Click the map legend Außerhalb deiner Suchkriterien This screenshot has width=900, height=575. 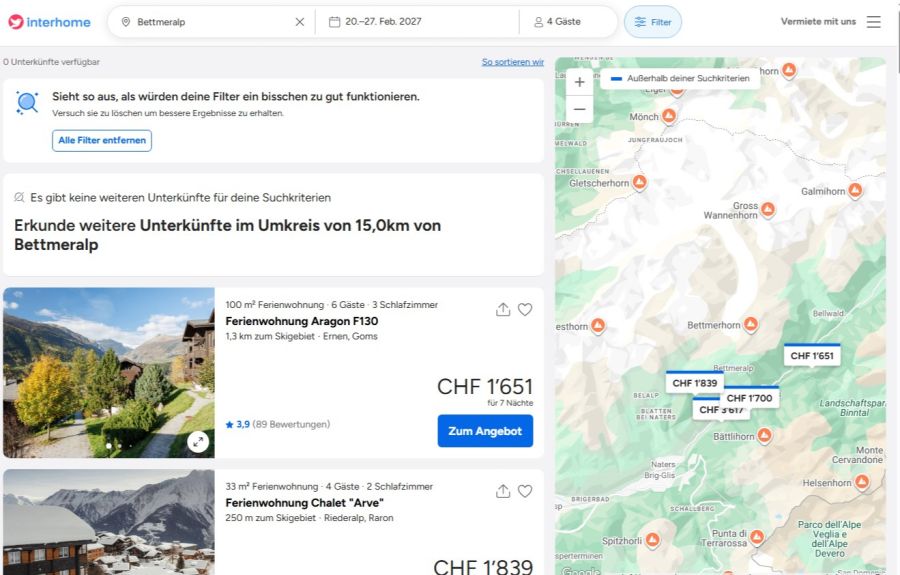click(680, 78)
